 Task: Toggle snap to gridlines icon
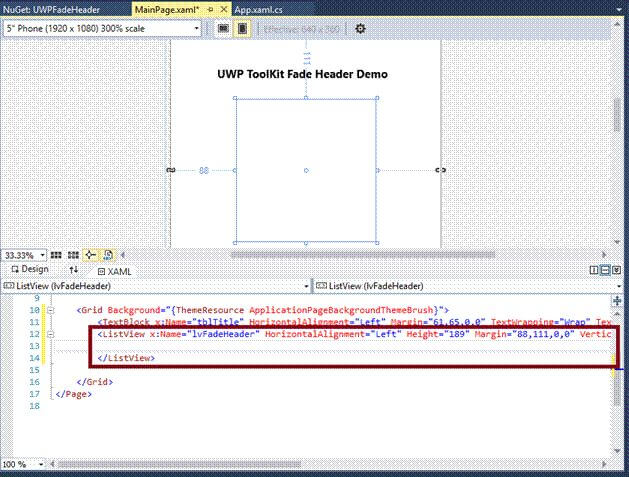tap(73, 255)
